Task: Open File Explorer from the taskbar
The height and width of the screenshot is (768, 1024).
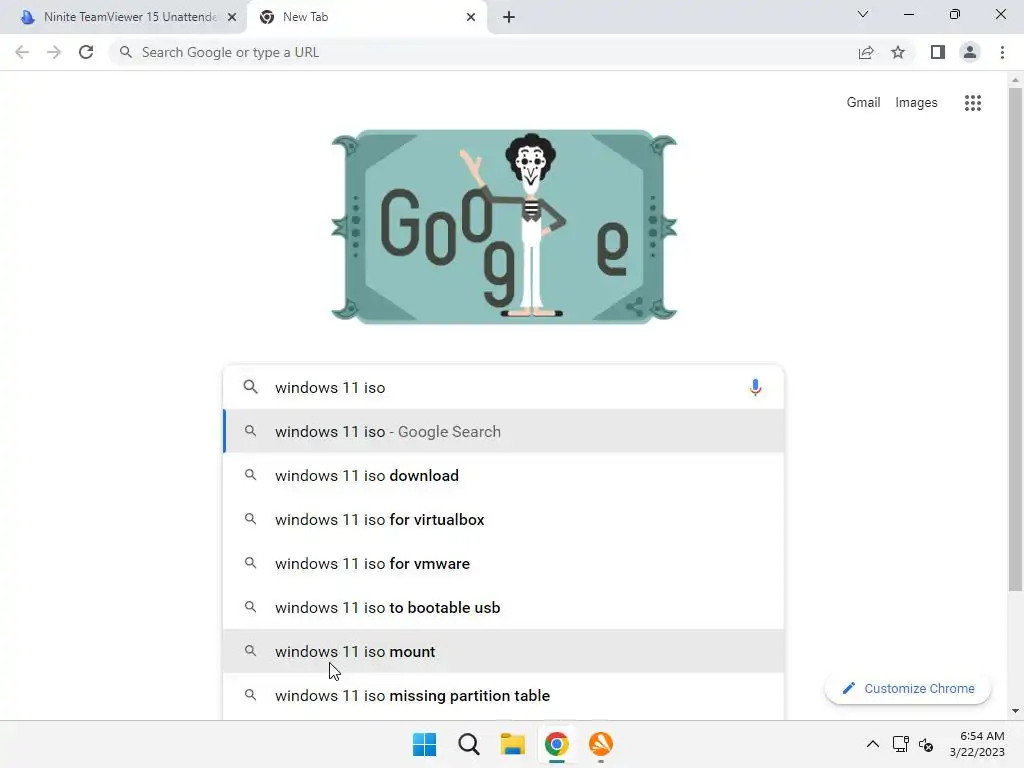Action: click(x=513, y=744)
